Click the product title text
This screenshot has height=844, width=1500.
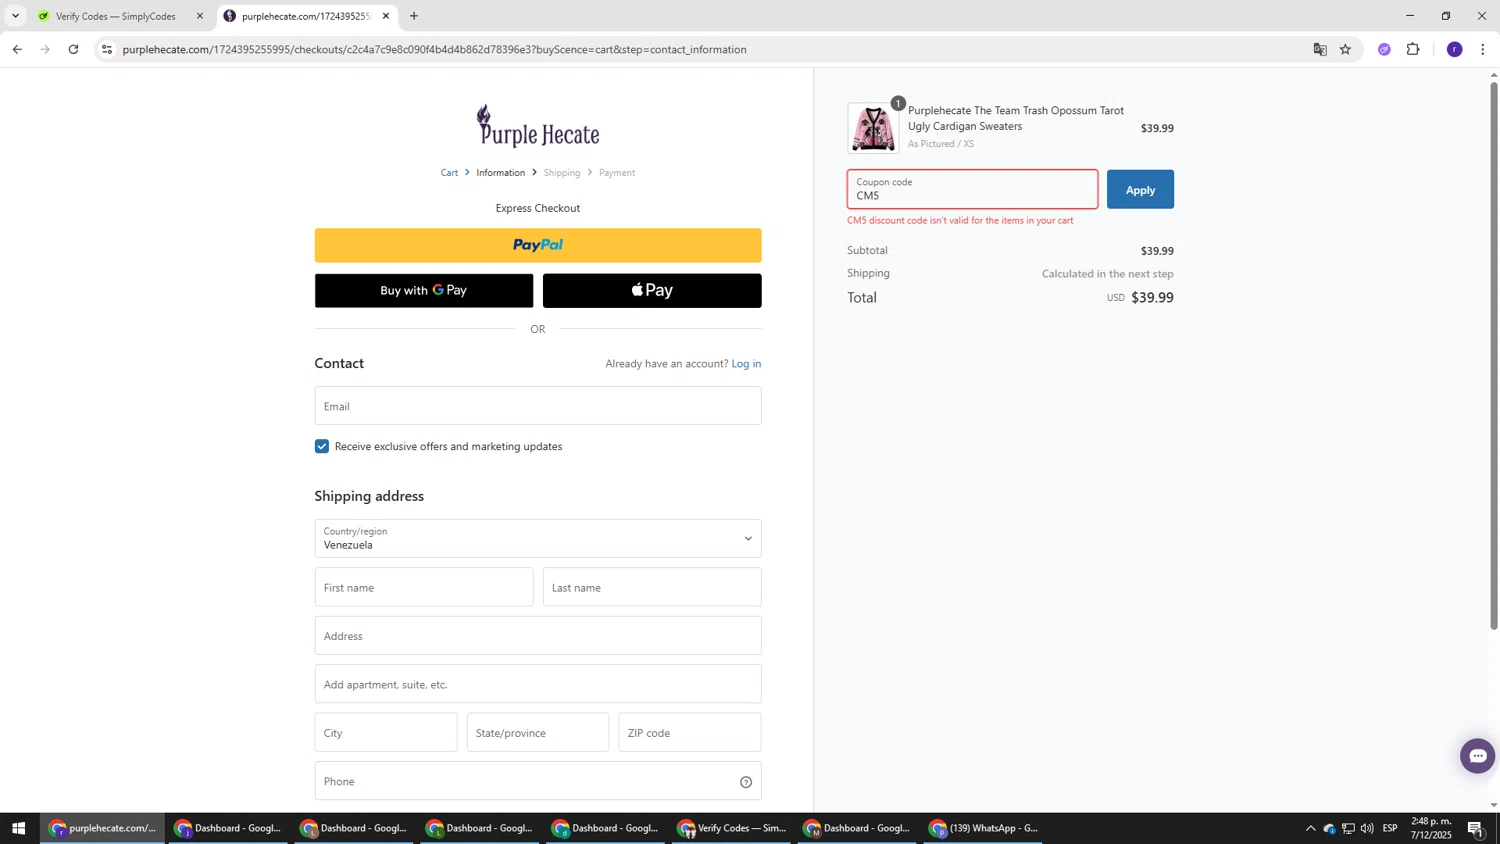[x=1016, y=119]
